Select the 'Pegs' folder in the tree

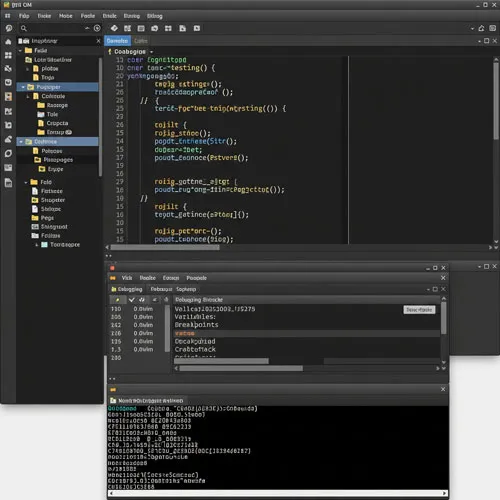[42, 218]
